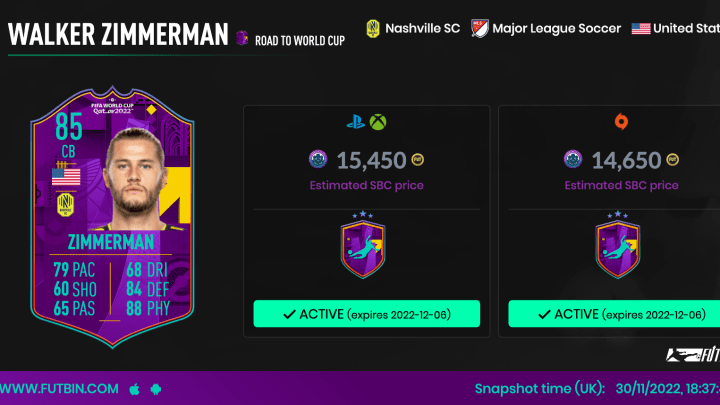The image size is (720, 405).
Task: Open the Zimmerman 85 CB player card
Action: coord(112,217)
